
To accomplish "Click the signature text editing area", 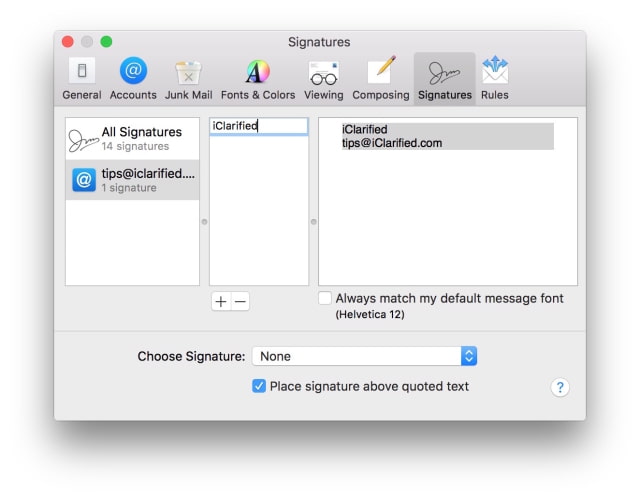I will [448, 202].
